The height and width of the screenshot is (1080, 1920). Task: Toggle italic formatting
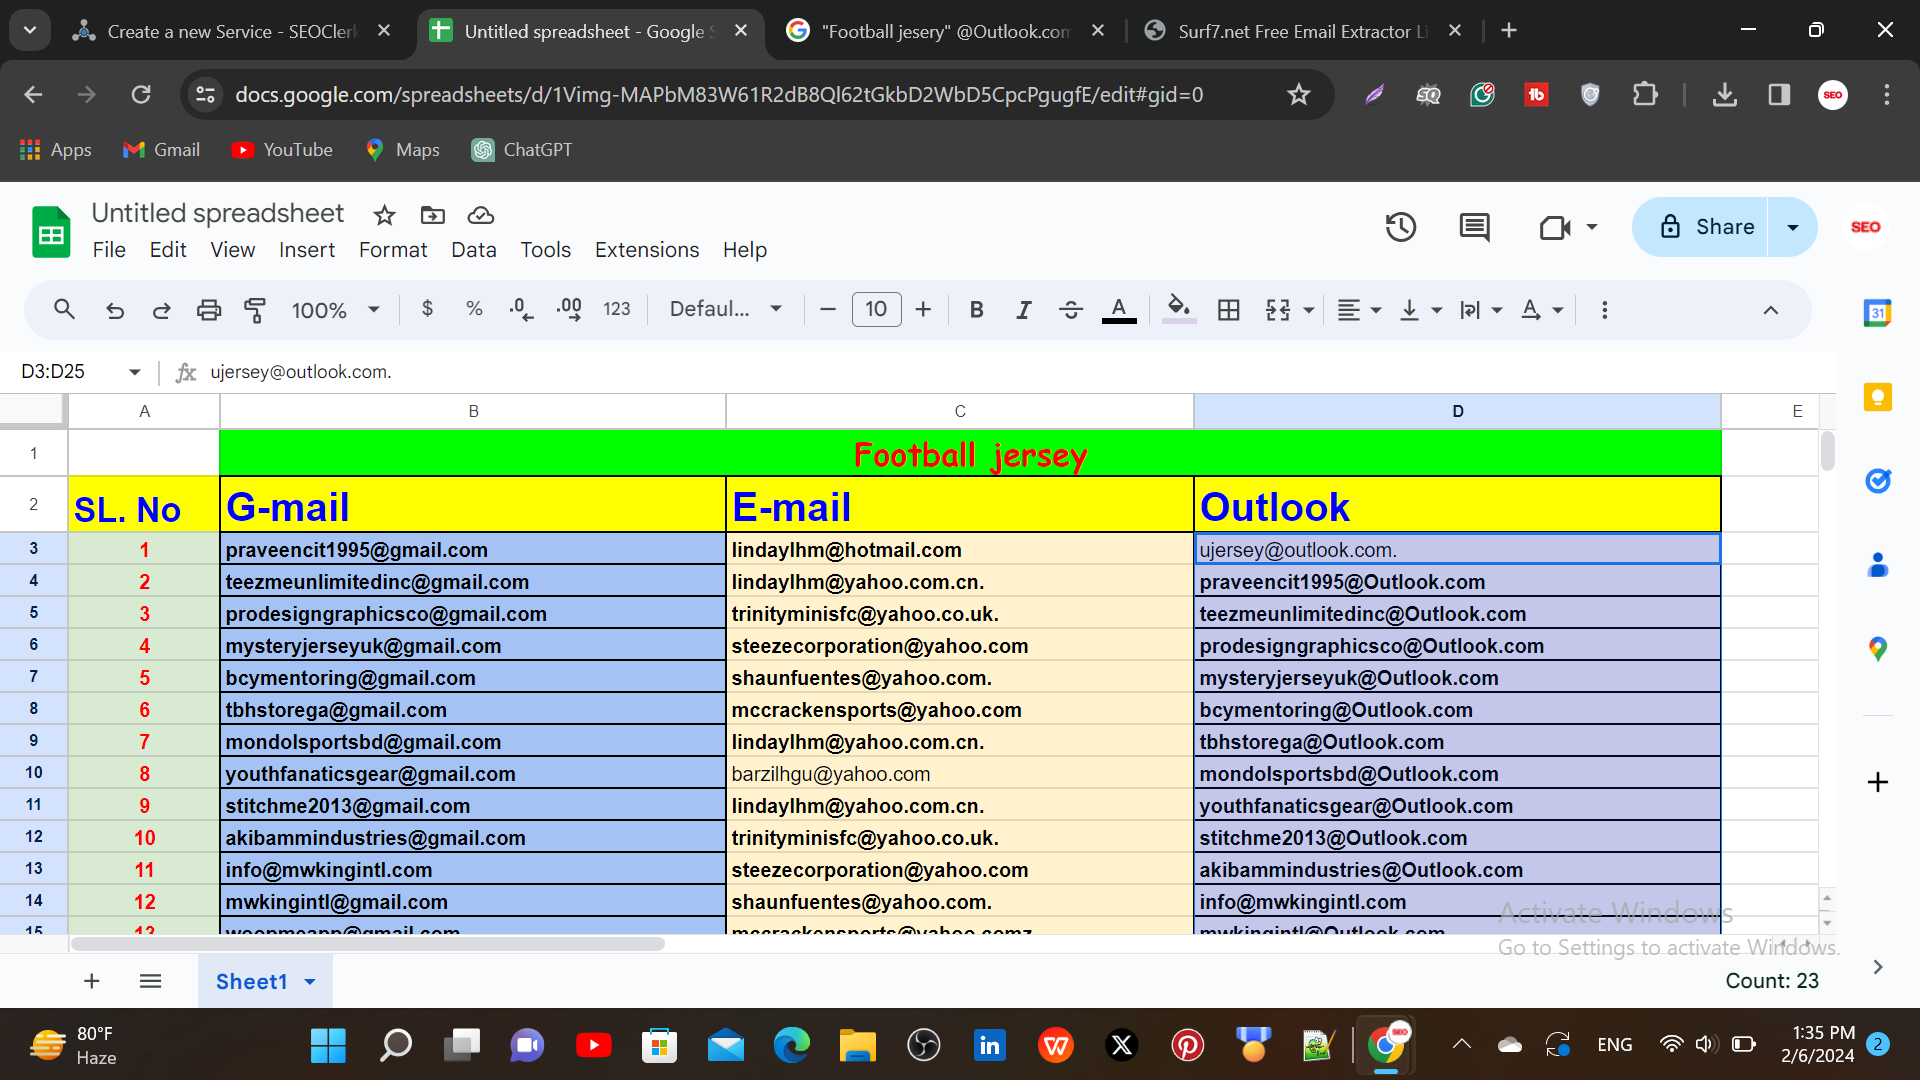tap(1023, 310)
